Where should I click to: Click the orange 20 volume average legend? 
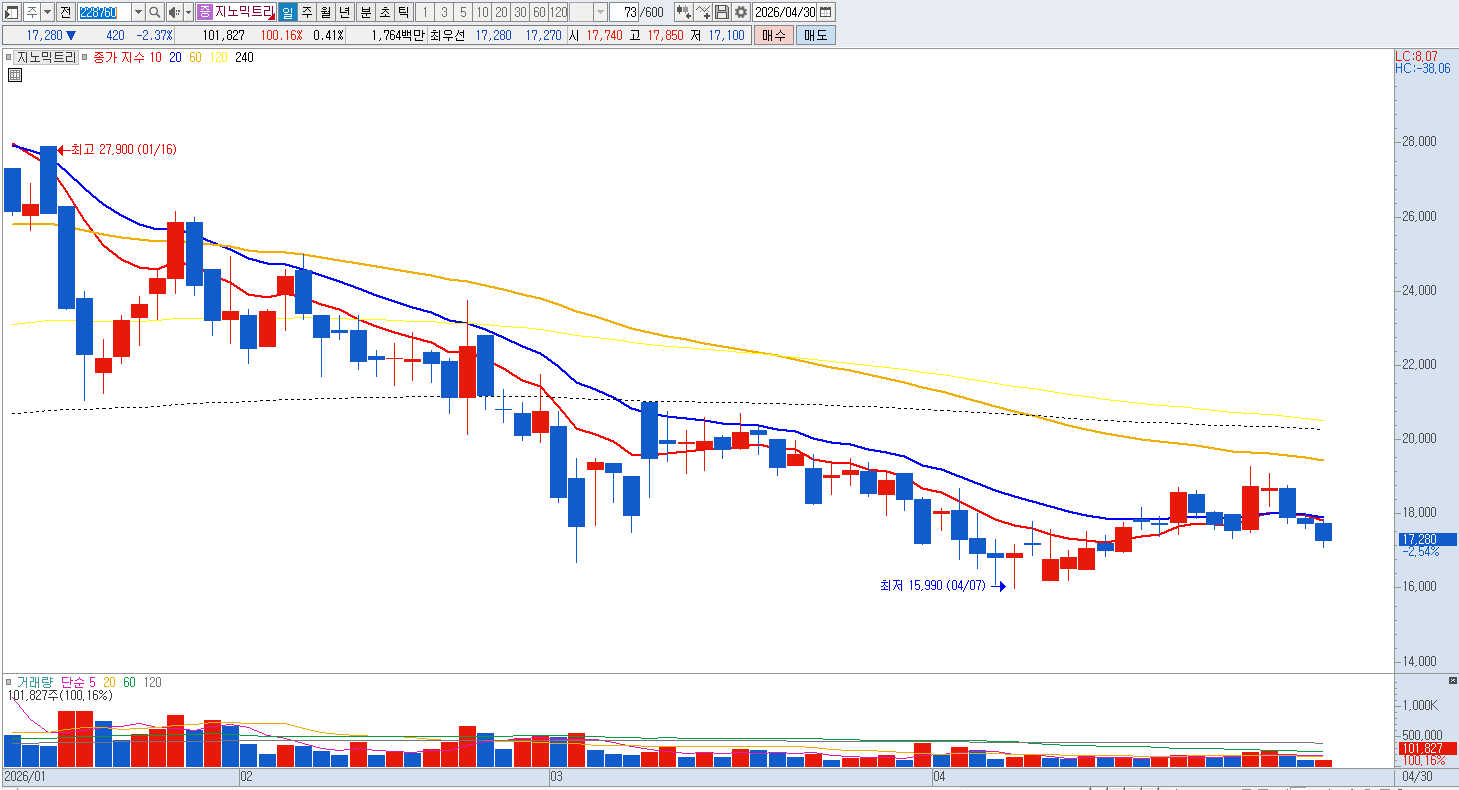(x=109, y=682)
